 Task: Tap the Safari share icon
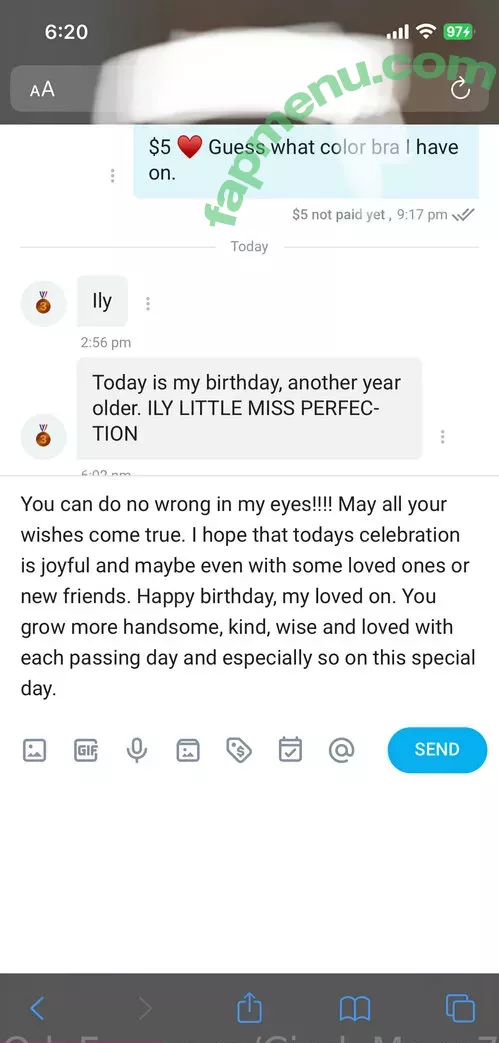click(250, 1007)
